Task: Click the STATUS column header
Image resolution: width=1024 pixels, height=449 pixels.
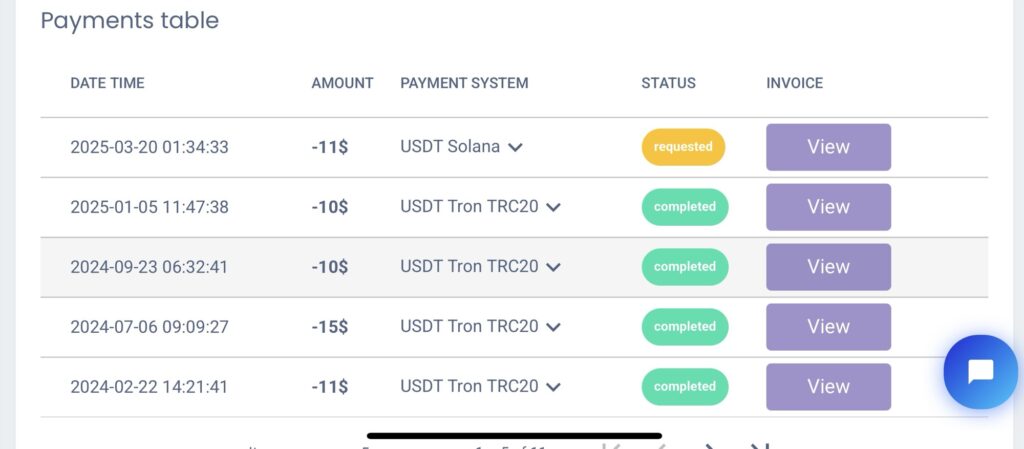Action: pos(668,84)
